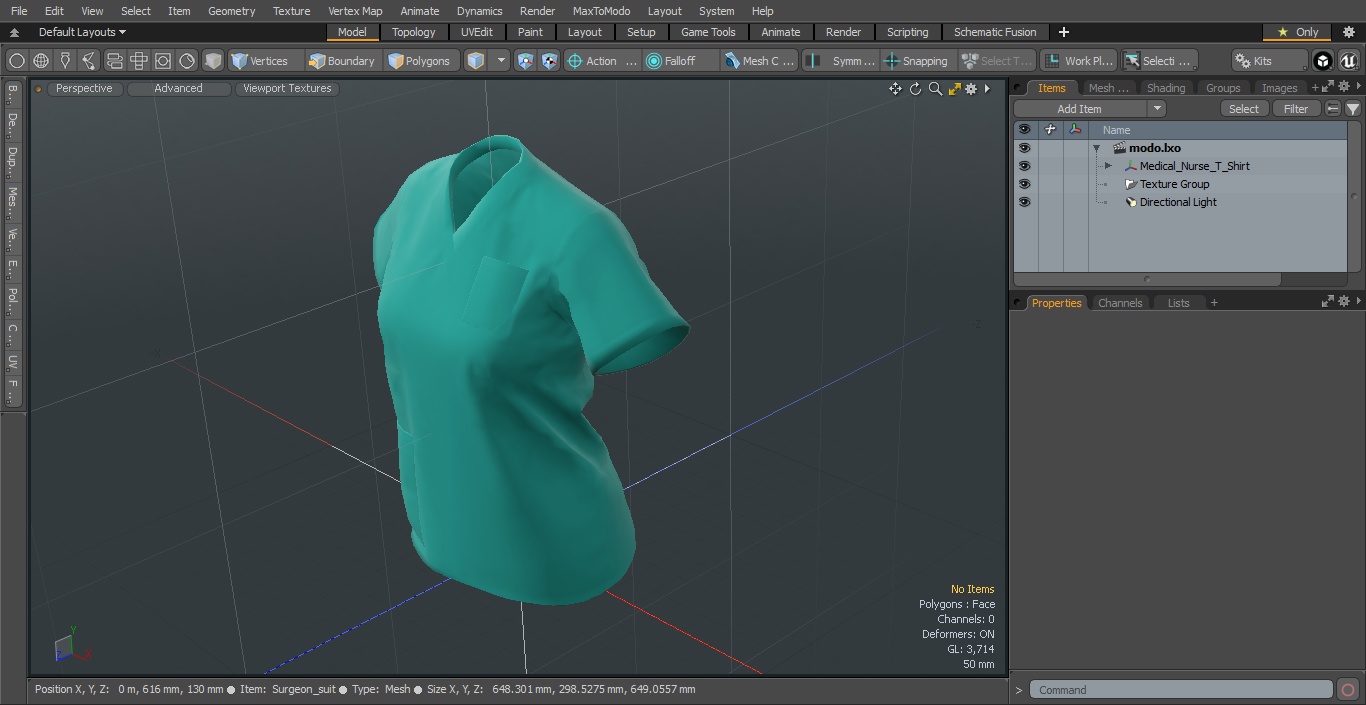Screen dimensions: 1366x705
Task: Click the brush stroke tool icon
Action: coord(89,61)
